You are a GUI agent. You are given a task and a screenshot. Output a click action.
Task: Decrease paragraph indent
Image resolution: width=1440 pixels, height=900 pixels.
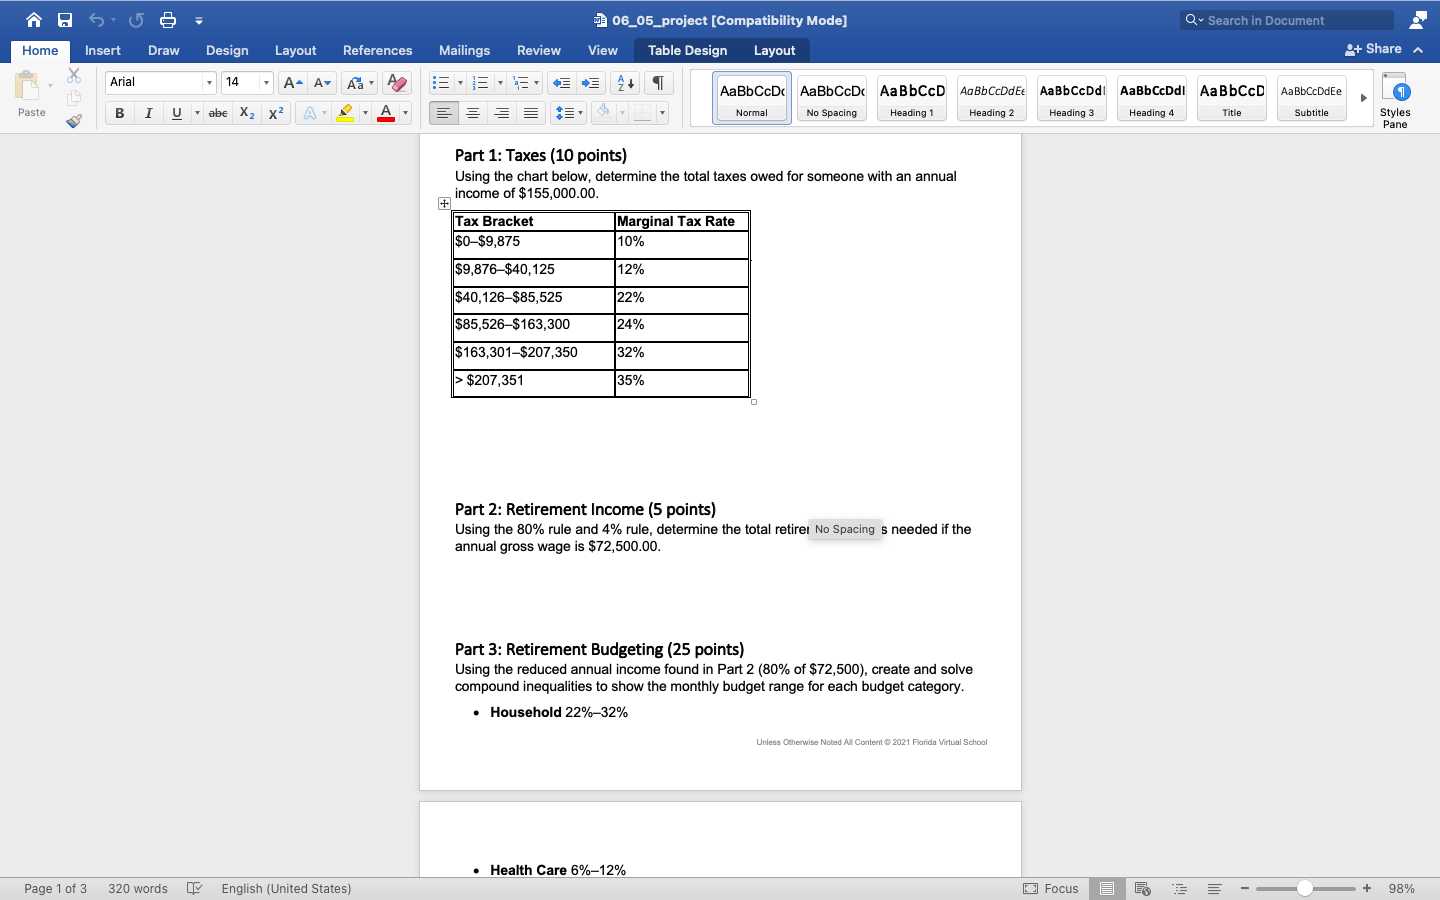[x=562, y=83]
